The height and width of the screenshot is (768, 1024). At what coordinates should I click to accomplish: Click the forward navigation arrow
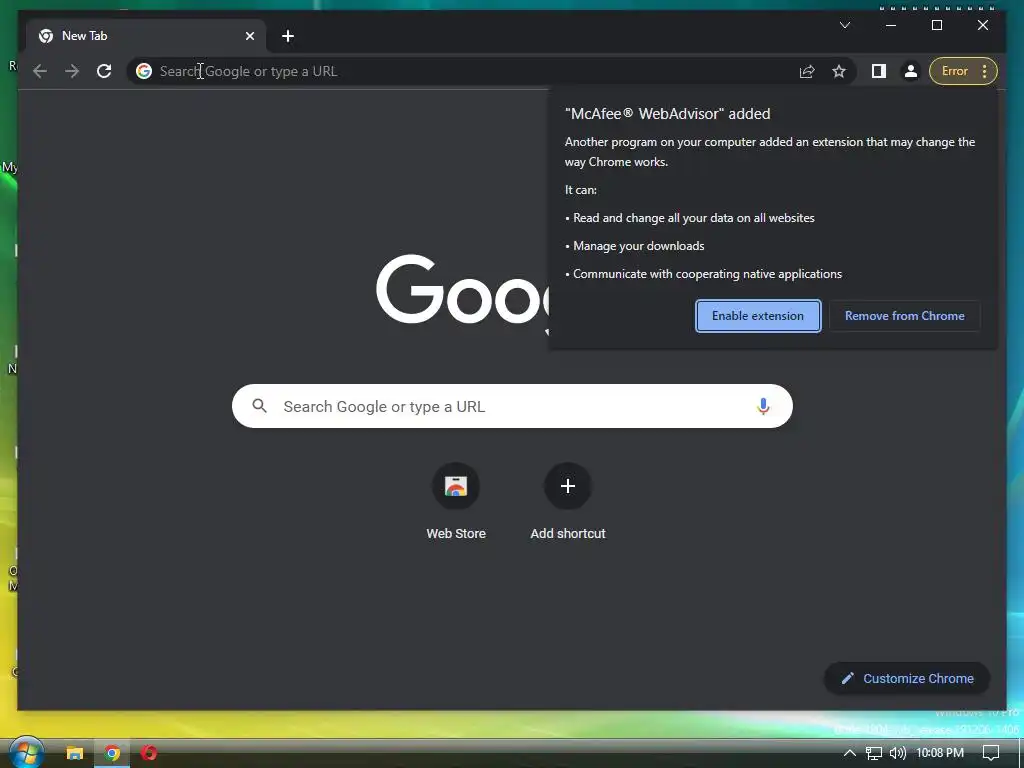click(72, 71)
